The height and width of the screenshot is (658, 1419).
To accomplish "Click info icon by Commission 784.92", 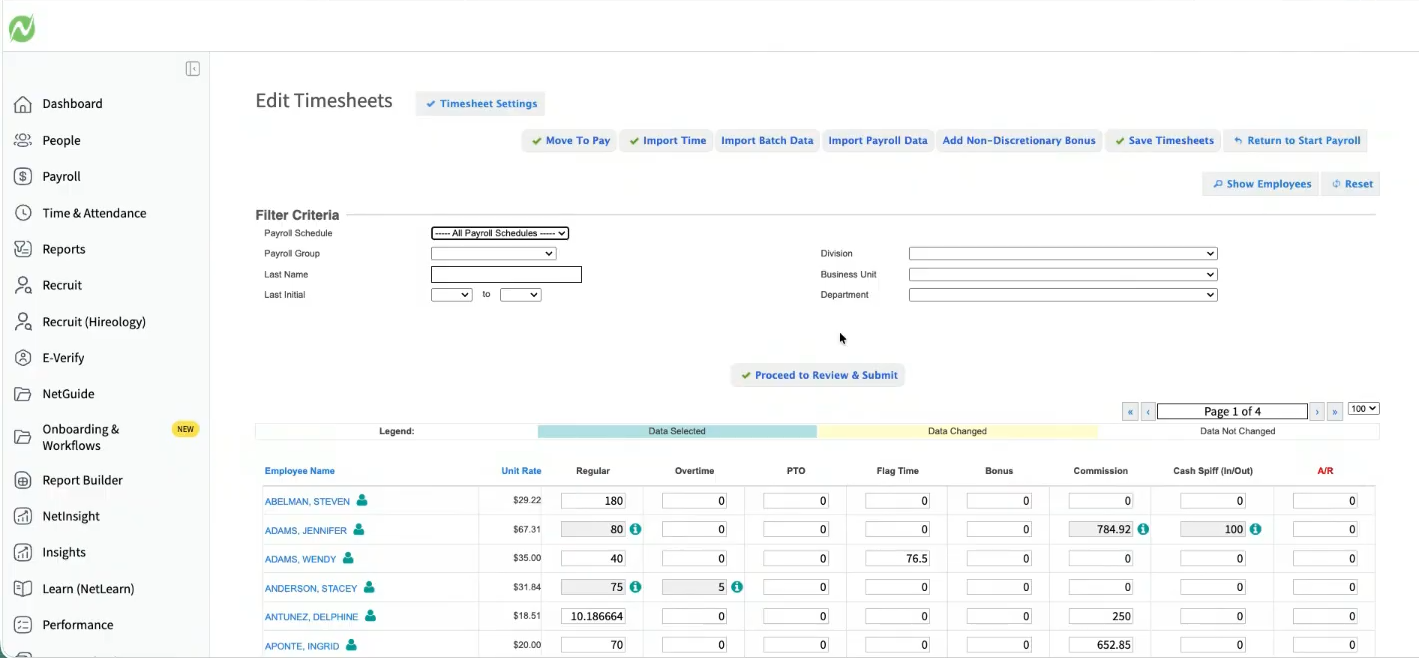I will (1143, 529).
